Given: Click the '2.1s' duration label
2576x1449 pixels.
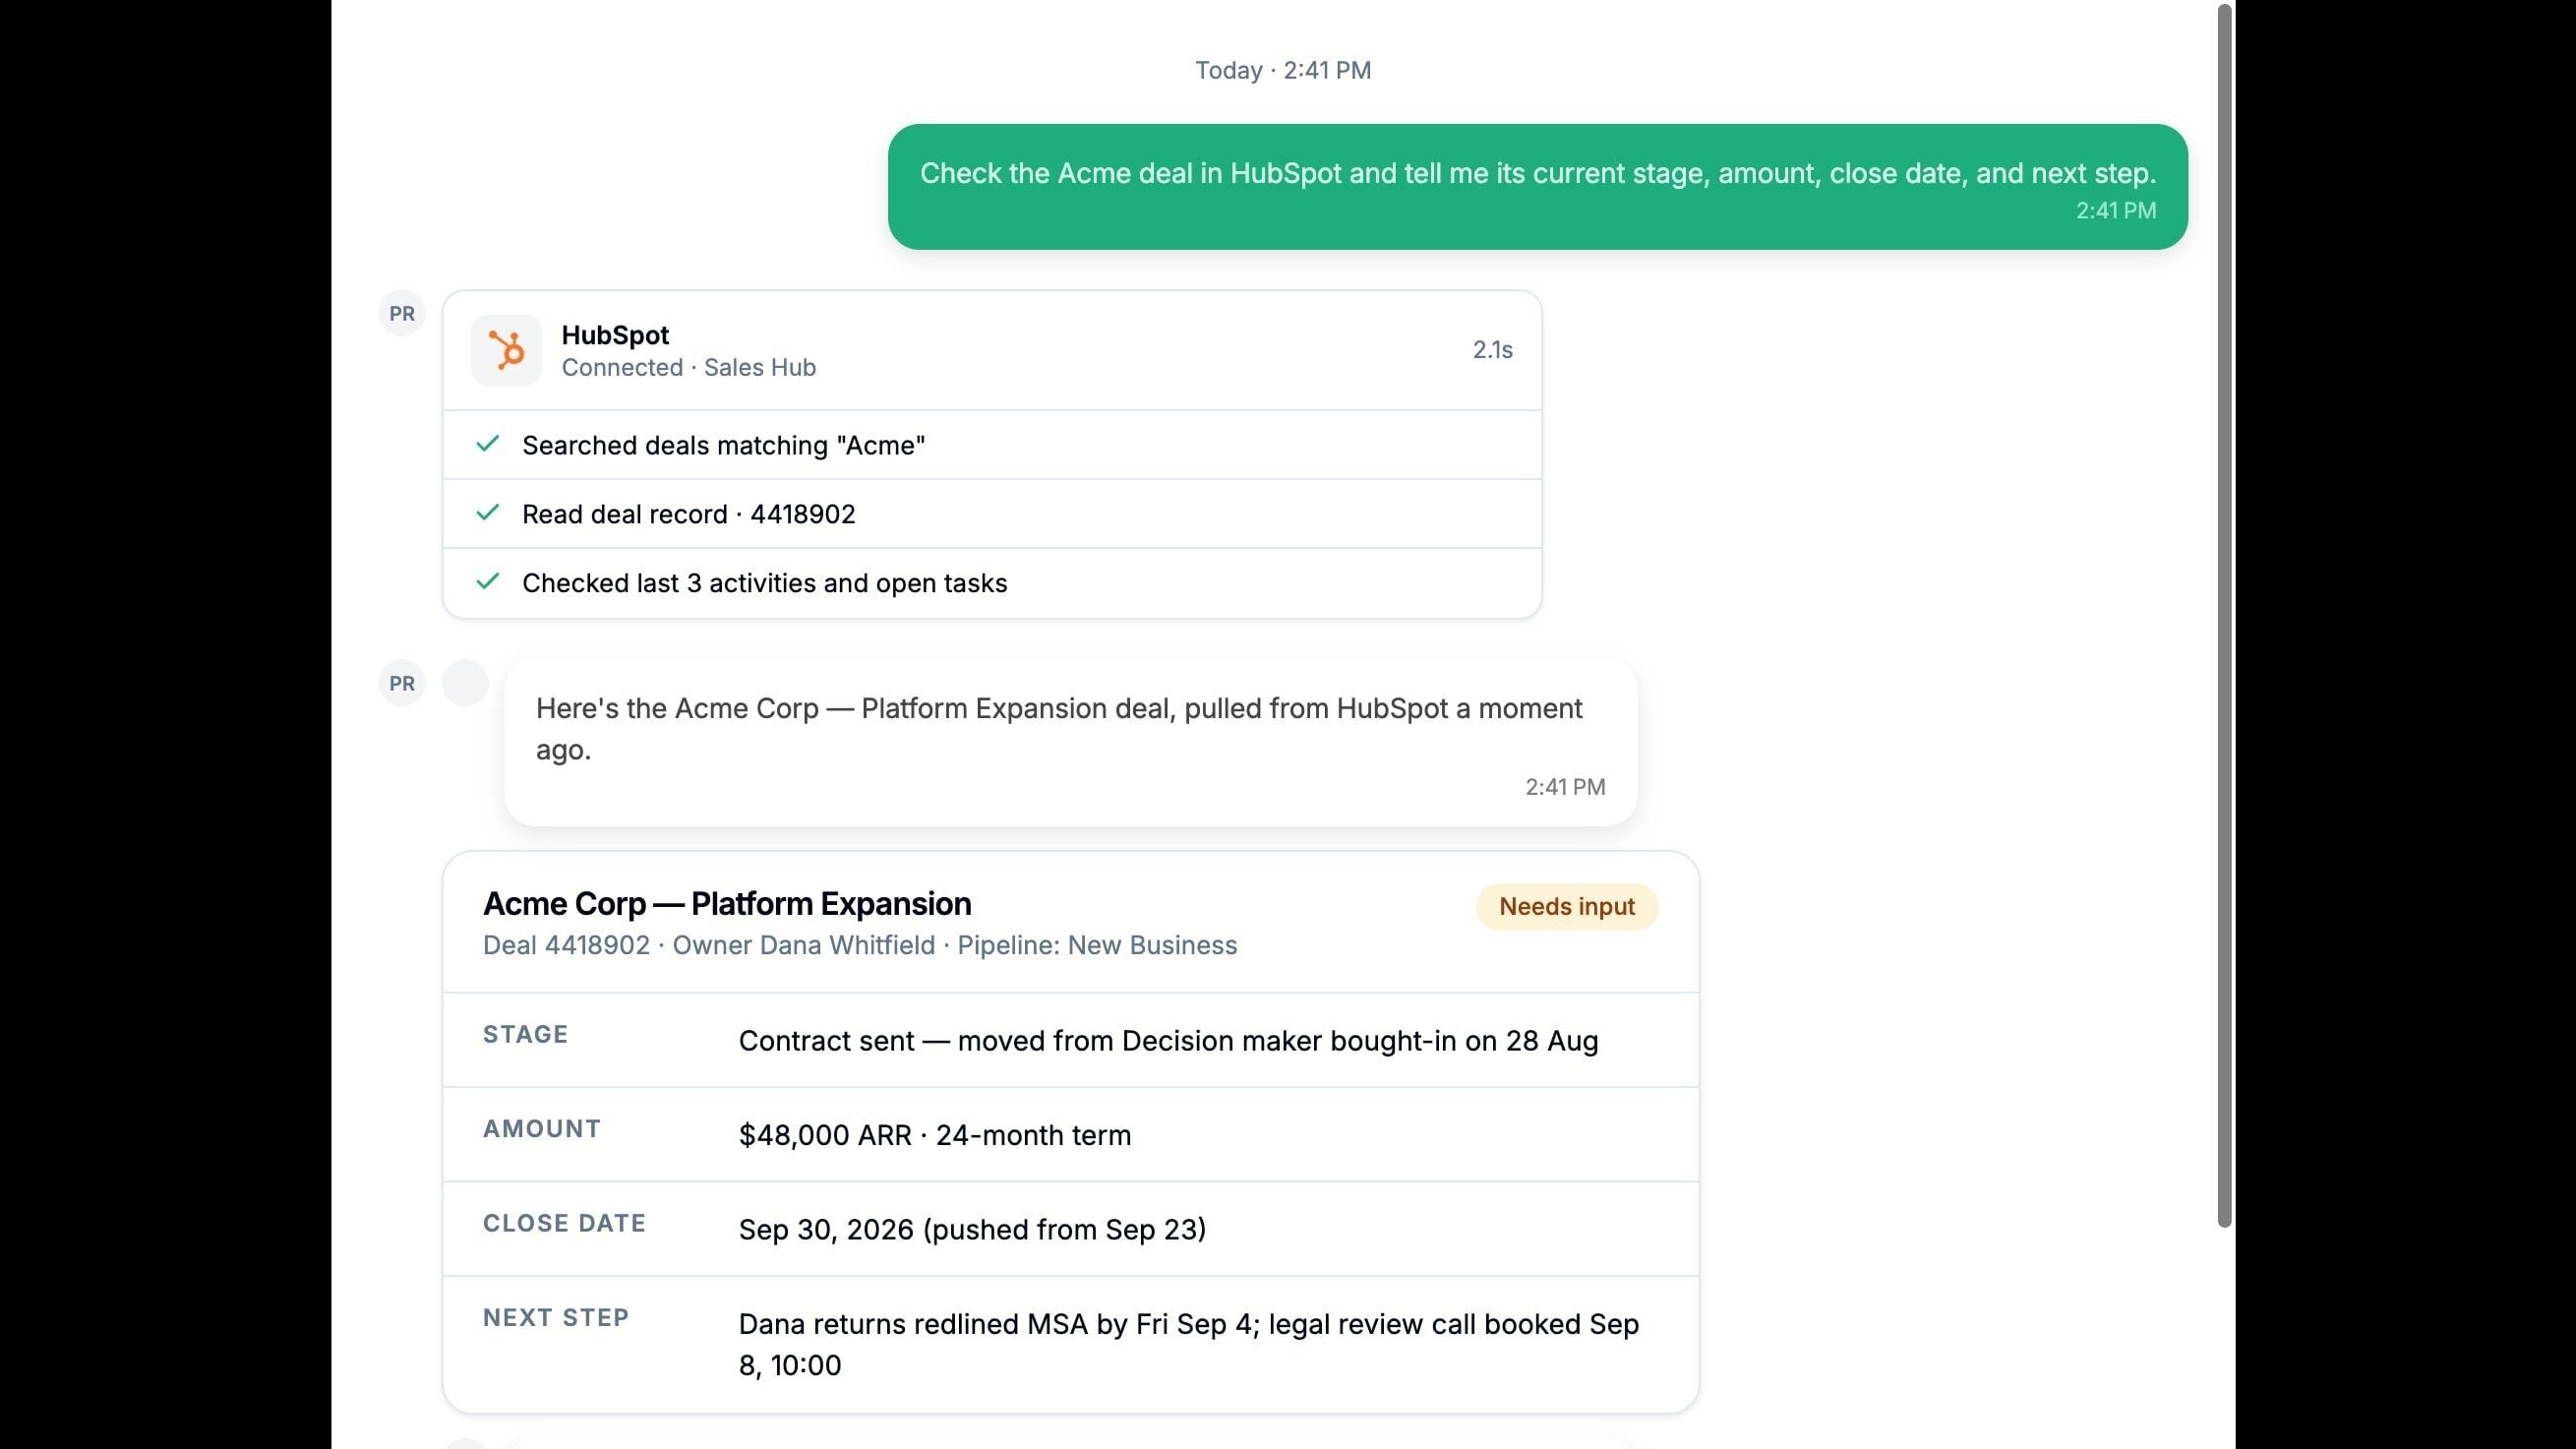Looking at the screenshot, I should (x=1492, y=350).
